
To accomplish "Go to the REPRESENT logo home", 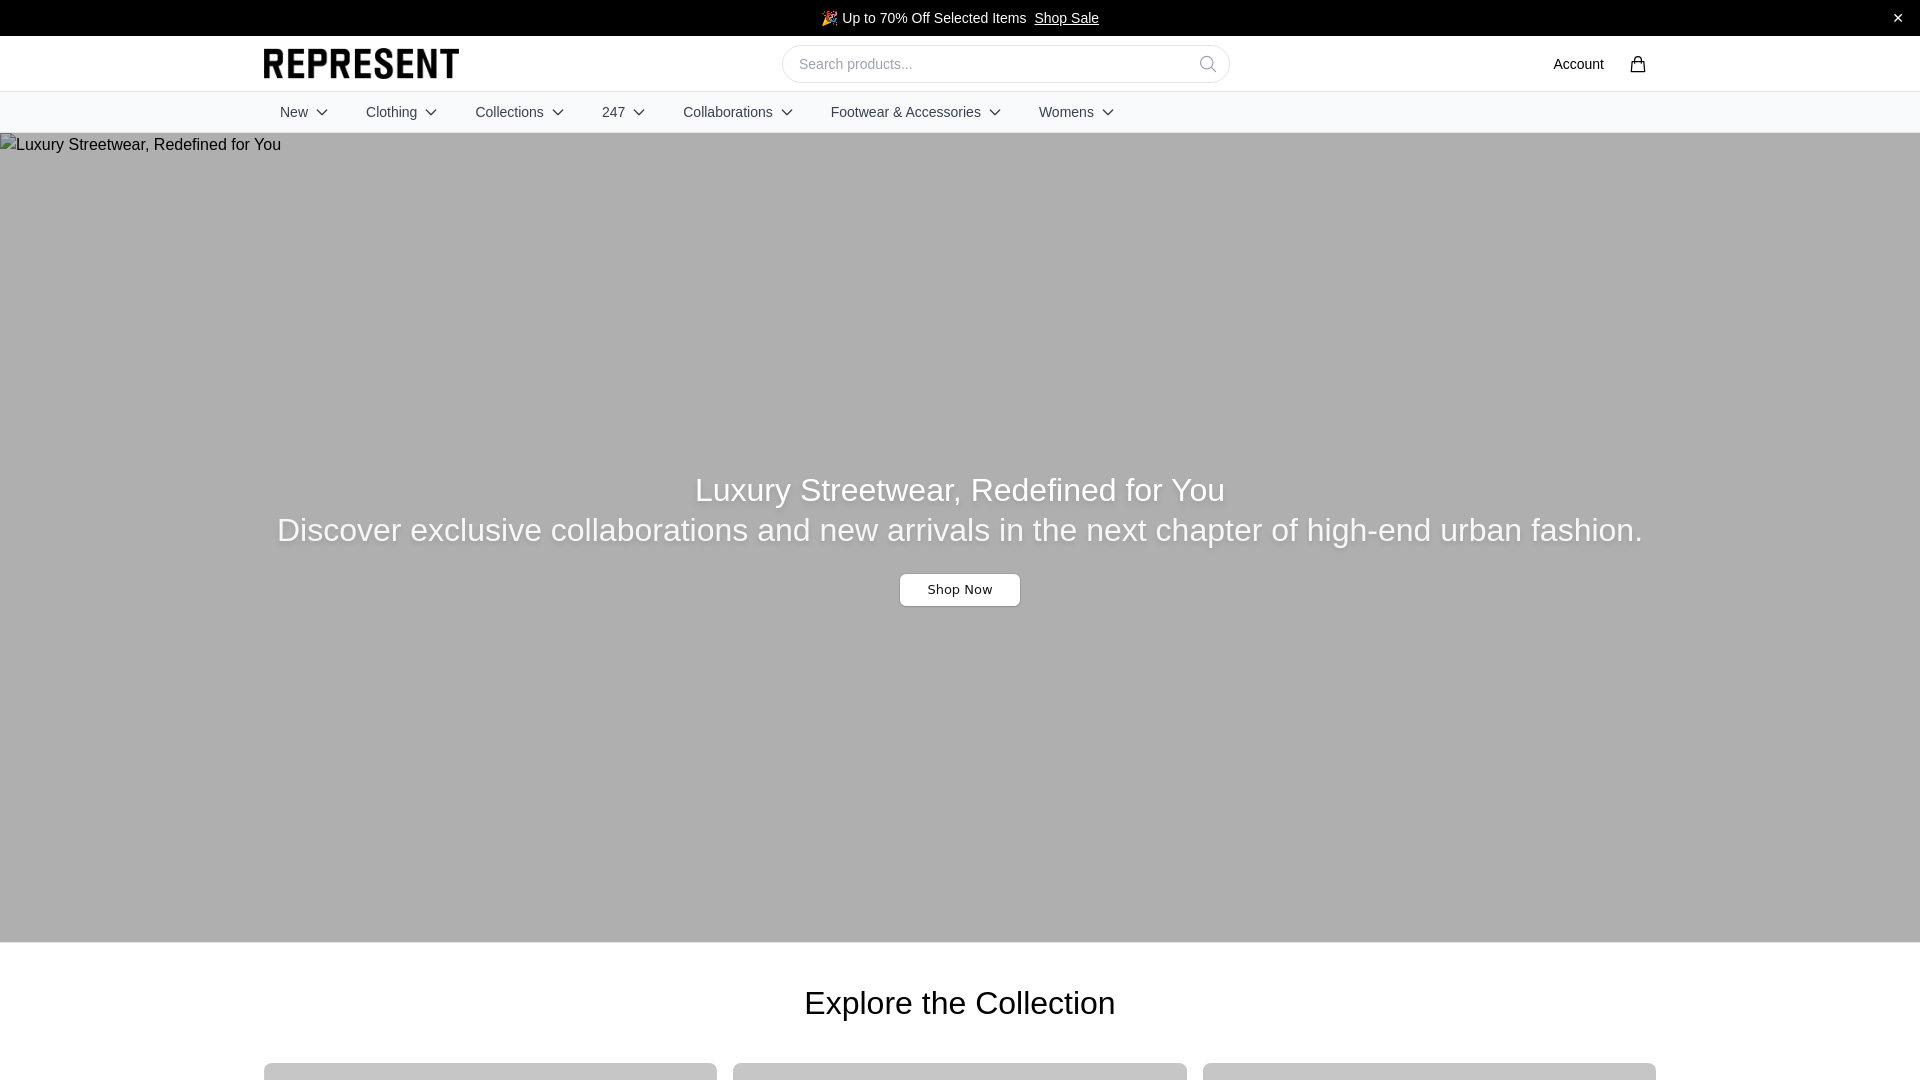I will coord(361,64).
